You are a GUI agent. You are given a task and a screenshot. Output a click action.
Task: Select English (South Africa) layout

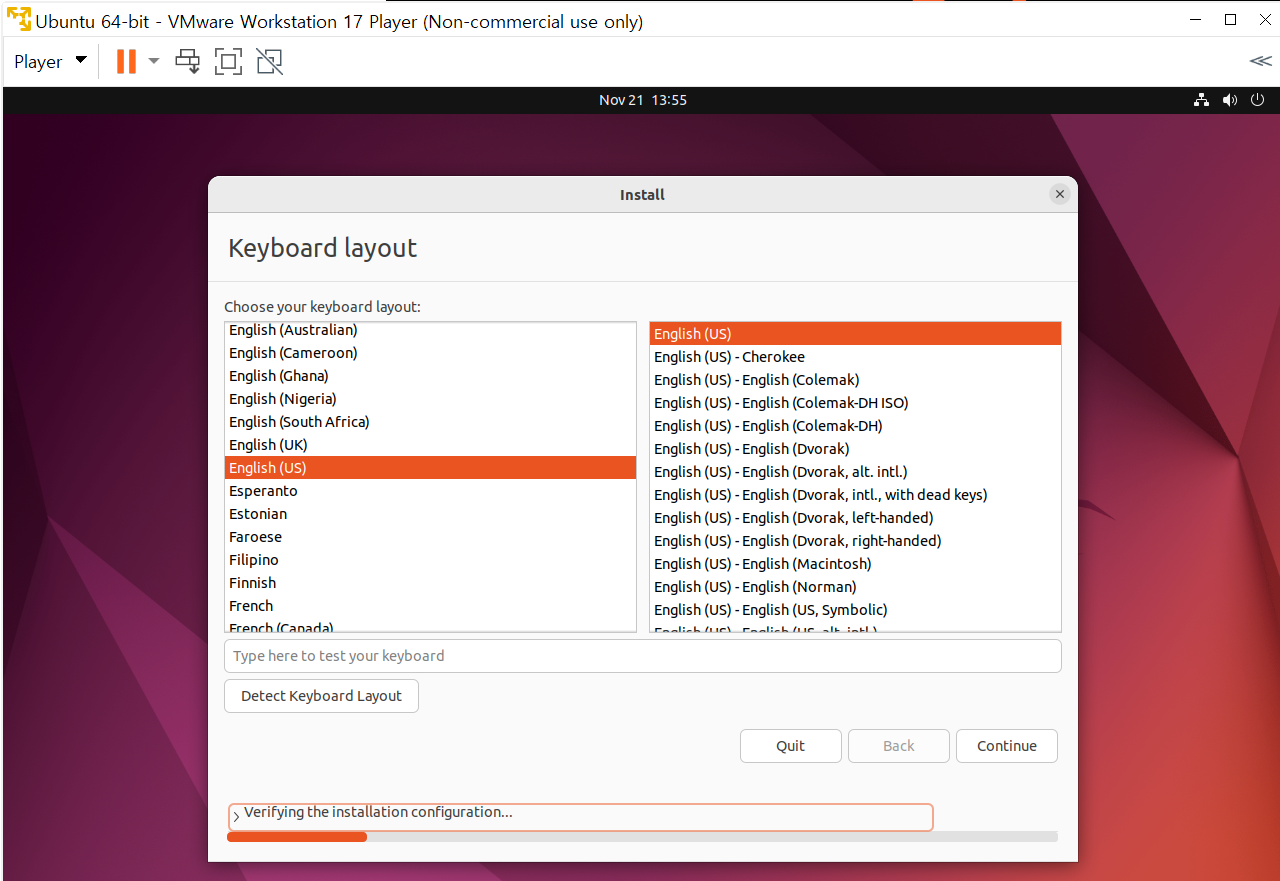coord(430,422)
